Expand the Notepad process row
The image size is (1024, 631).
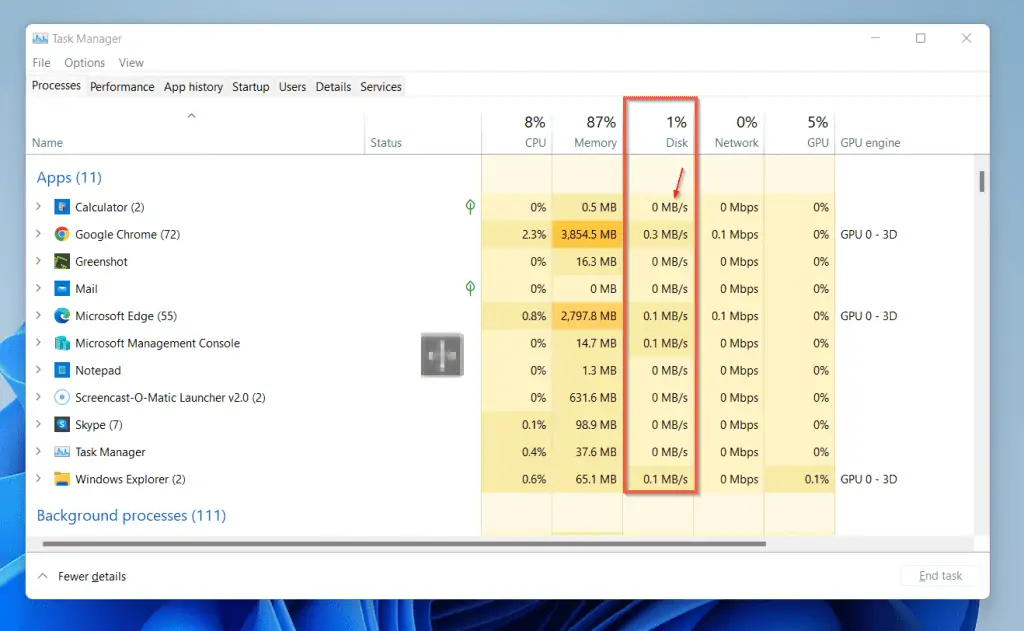click(39, 370)
